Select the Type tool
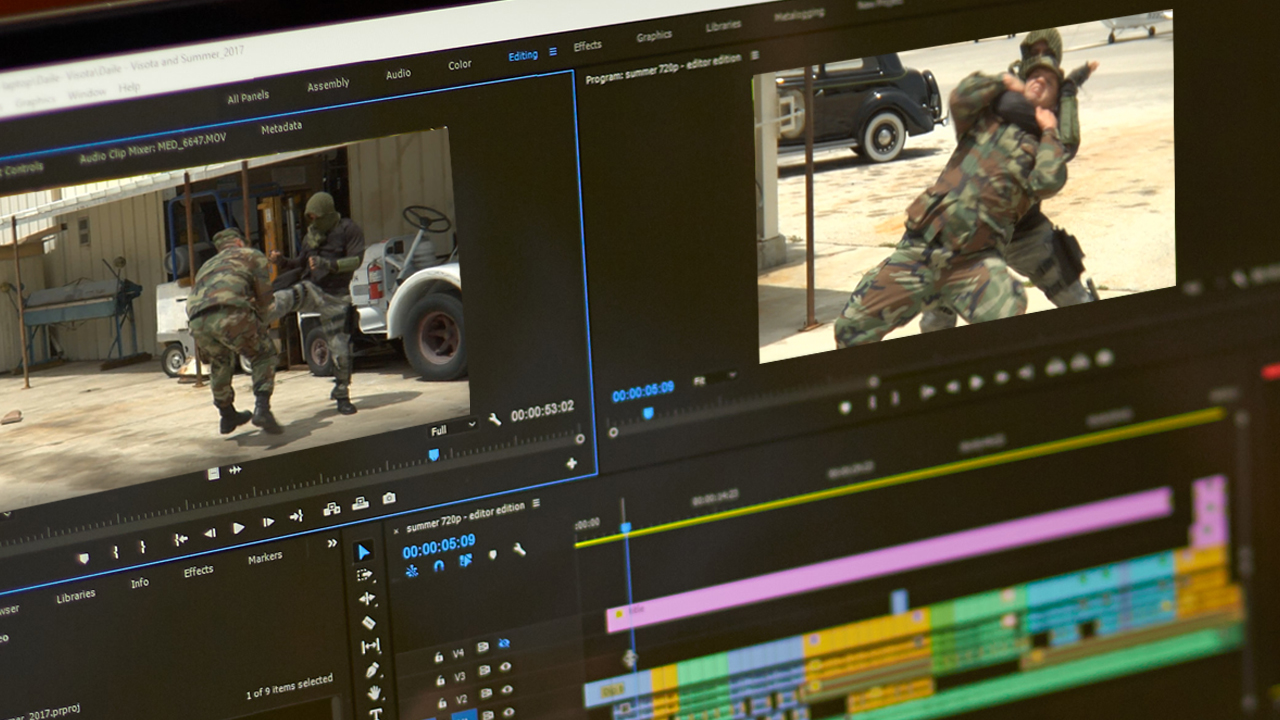The width and height of the screenshot is (1280, 720). 375,712
